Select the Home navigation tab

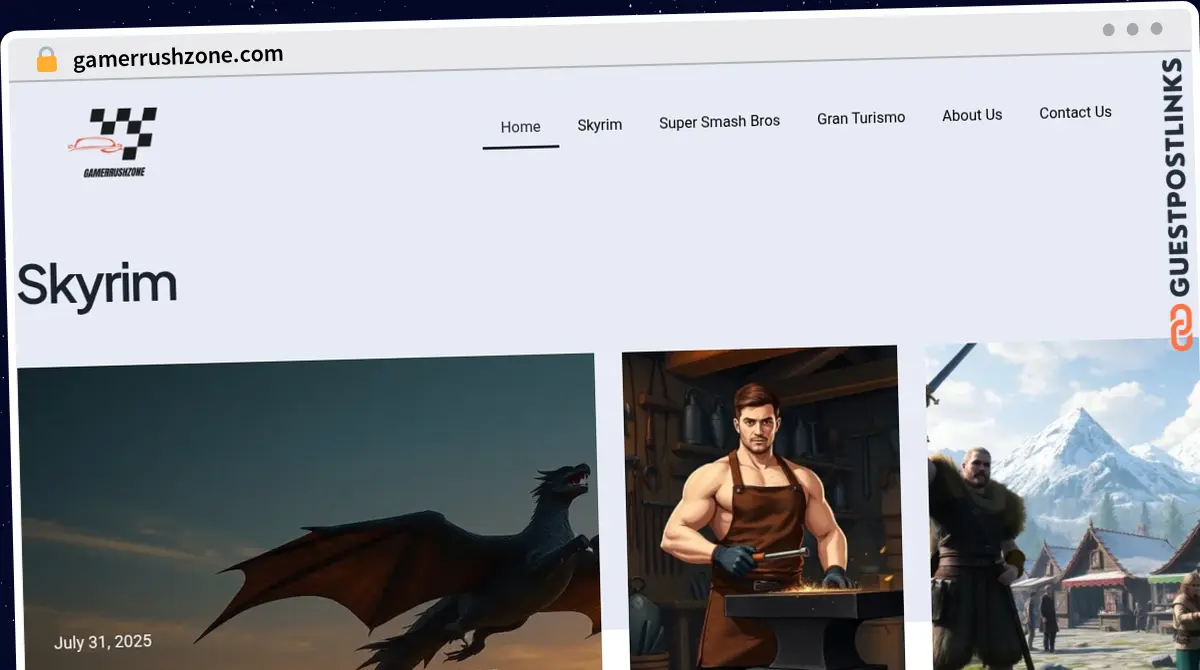[x=520, y=127]
